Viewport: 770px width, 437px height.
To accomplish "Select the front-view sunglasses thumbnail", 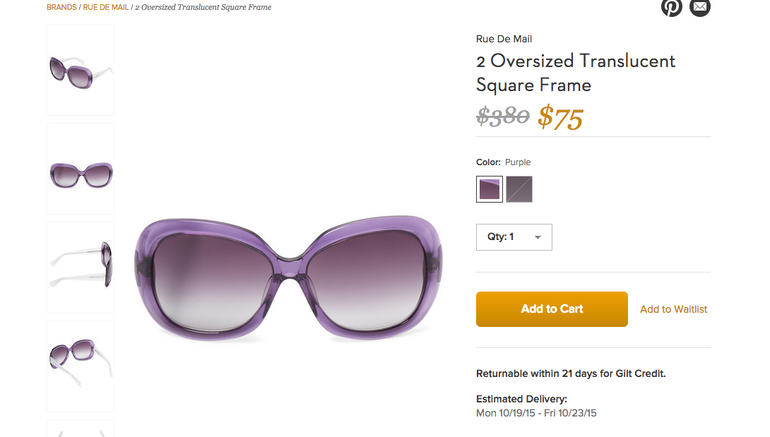I will click(x=80, y=169).
